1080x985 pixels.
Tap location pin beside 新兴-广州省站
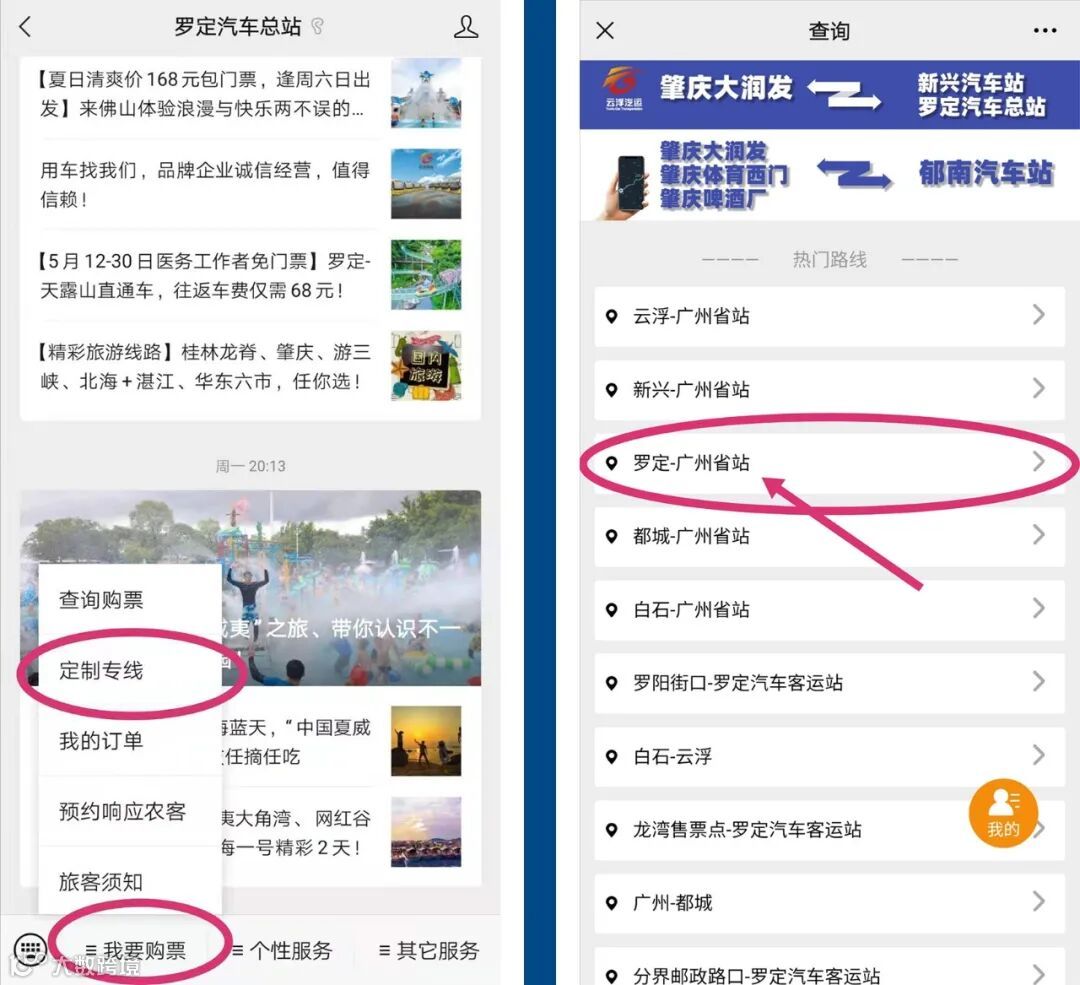pos(611,390)
